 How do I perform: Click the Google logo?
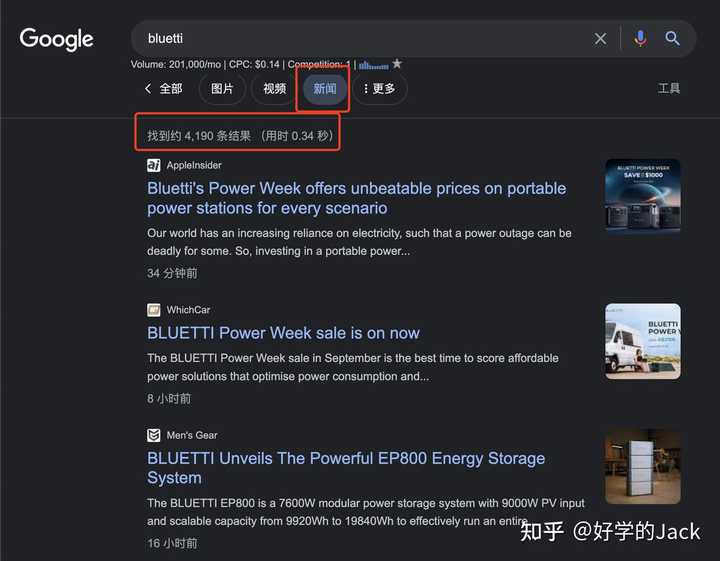(x=56, y=39)
